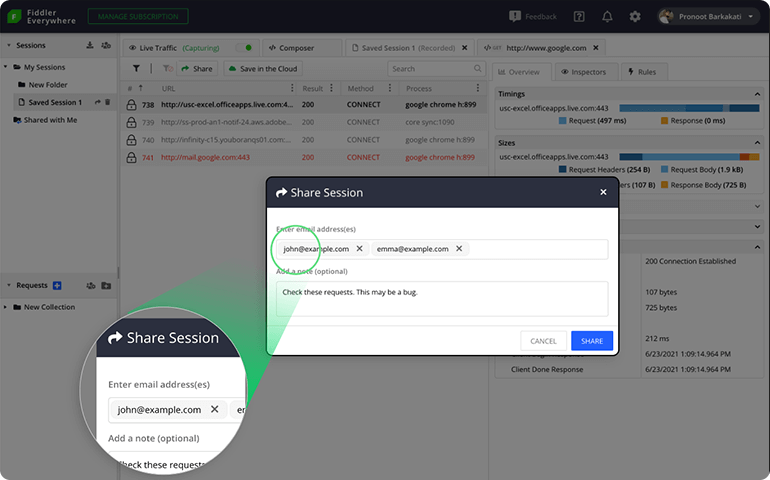The image size is (770, 480).
Task: Close the http://www.google.com tab
Action: click(x=596, y=48)
